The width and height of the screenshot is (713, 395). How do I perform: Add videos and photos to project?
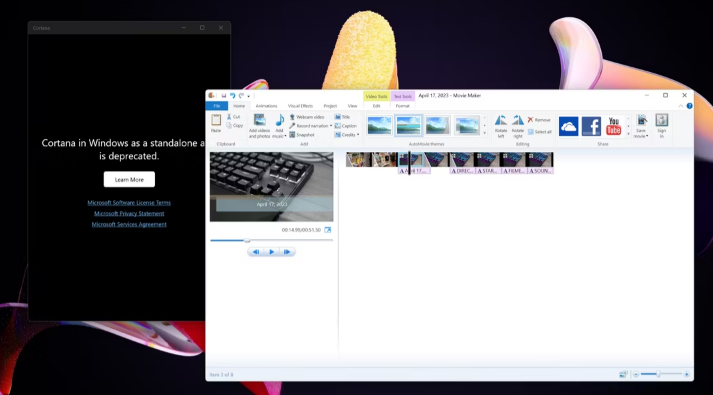(259, 126)
